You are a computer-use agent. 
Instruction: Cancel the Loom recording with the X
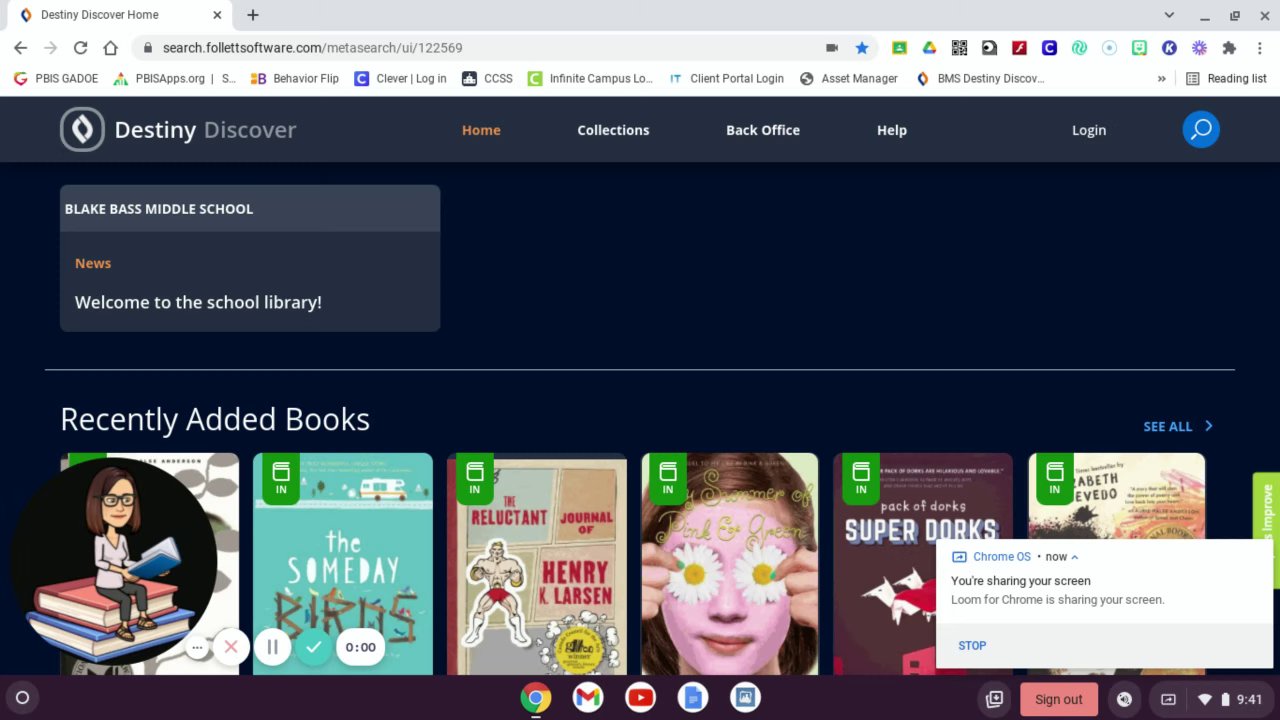coord(231,647)
